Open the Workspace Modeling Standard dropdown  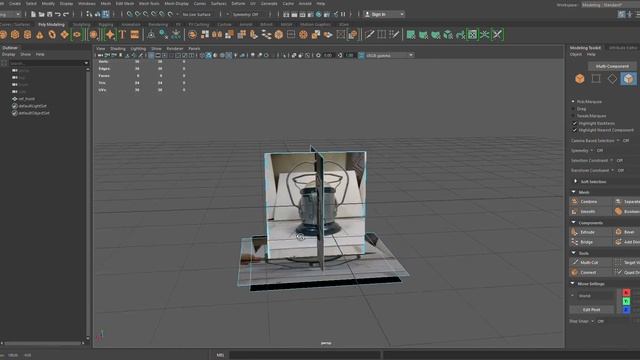[610, 5]
